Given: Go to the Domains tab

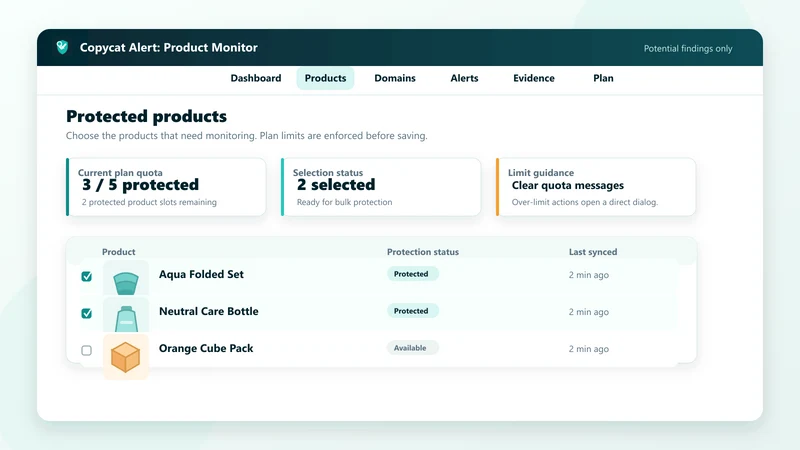Looking at the screenshot, I should (x=395, y=78).
